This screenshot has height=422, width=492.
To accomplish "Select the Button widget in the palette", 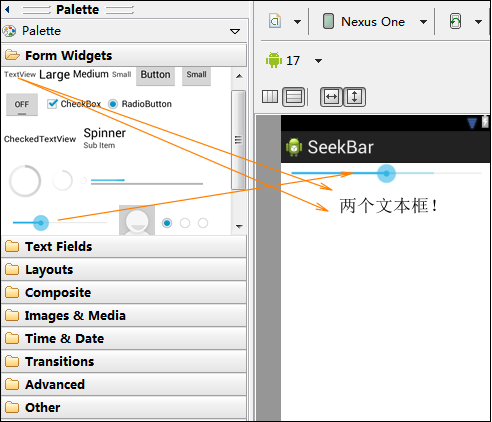I will click(x=155, y=76).
